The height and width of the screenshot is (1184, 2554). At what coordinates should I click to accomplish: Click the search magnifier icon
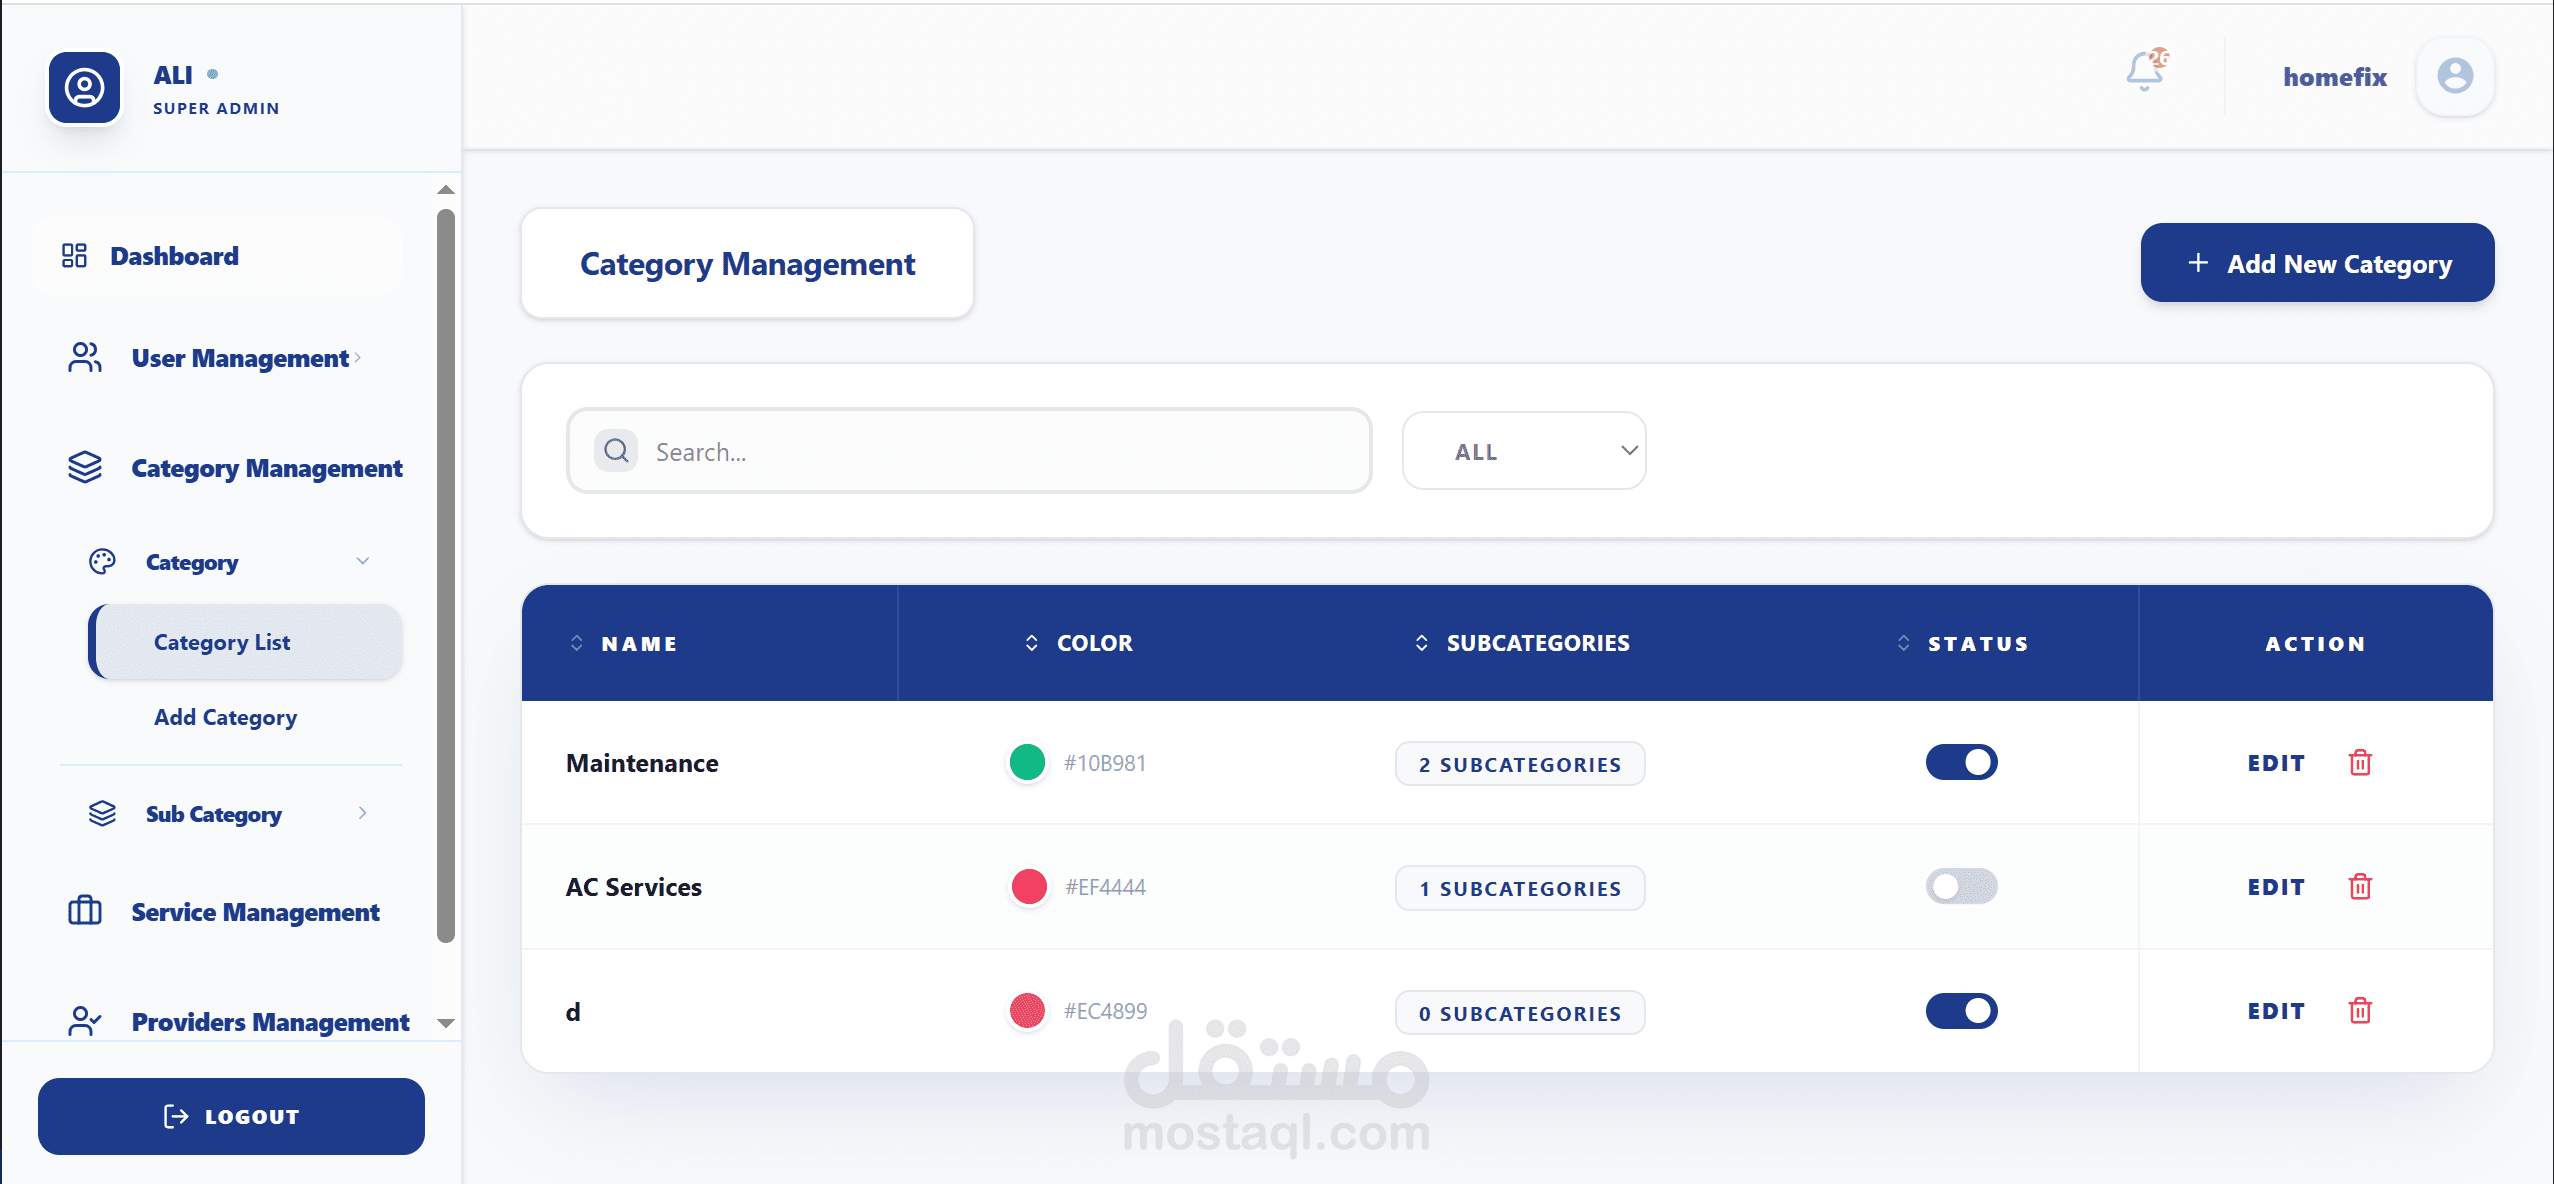616,451
